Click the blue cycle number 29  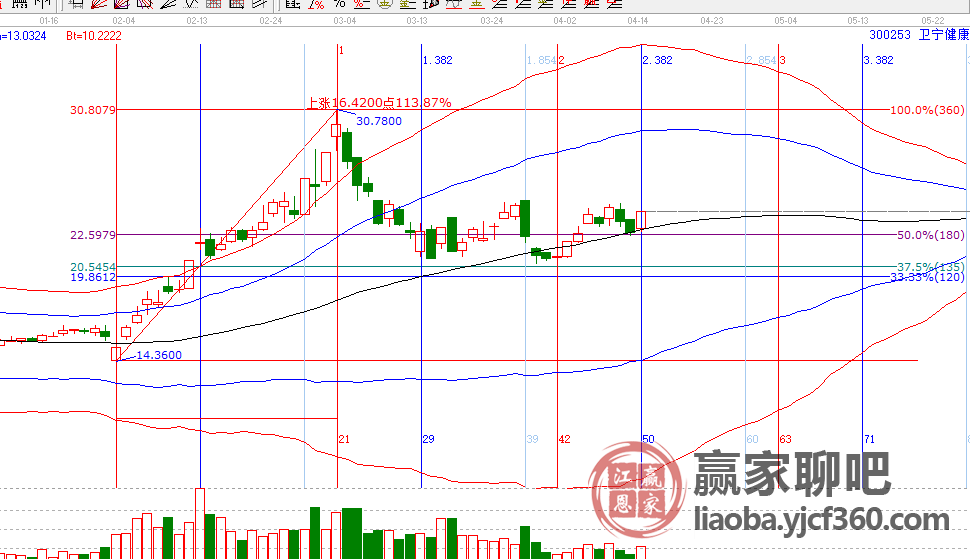429,439
